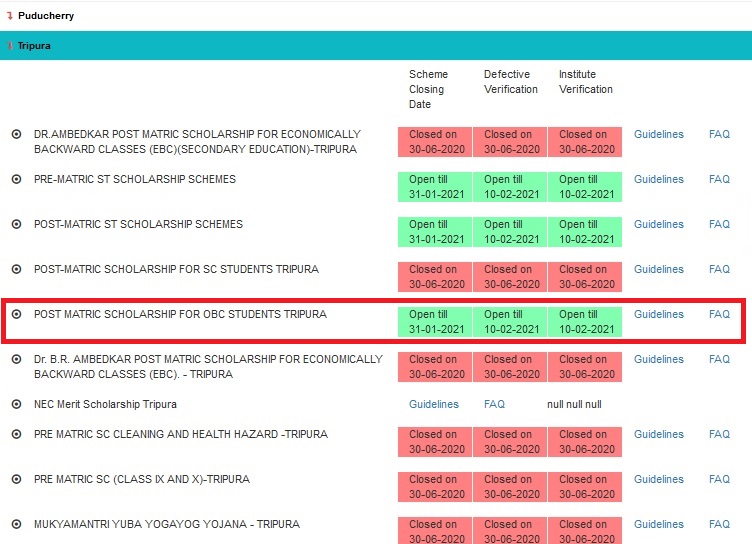Click Post-Matric SC scheme closing Closed on 30-06-2020

(x=435, y=277)
